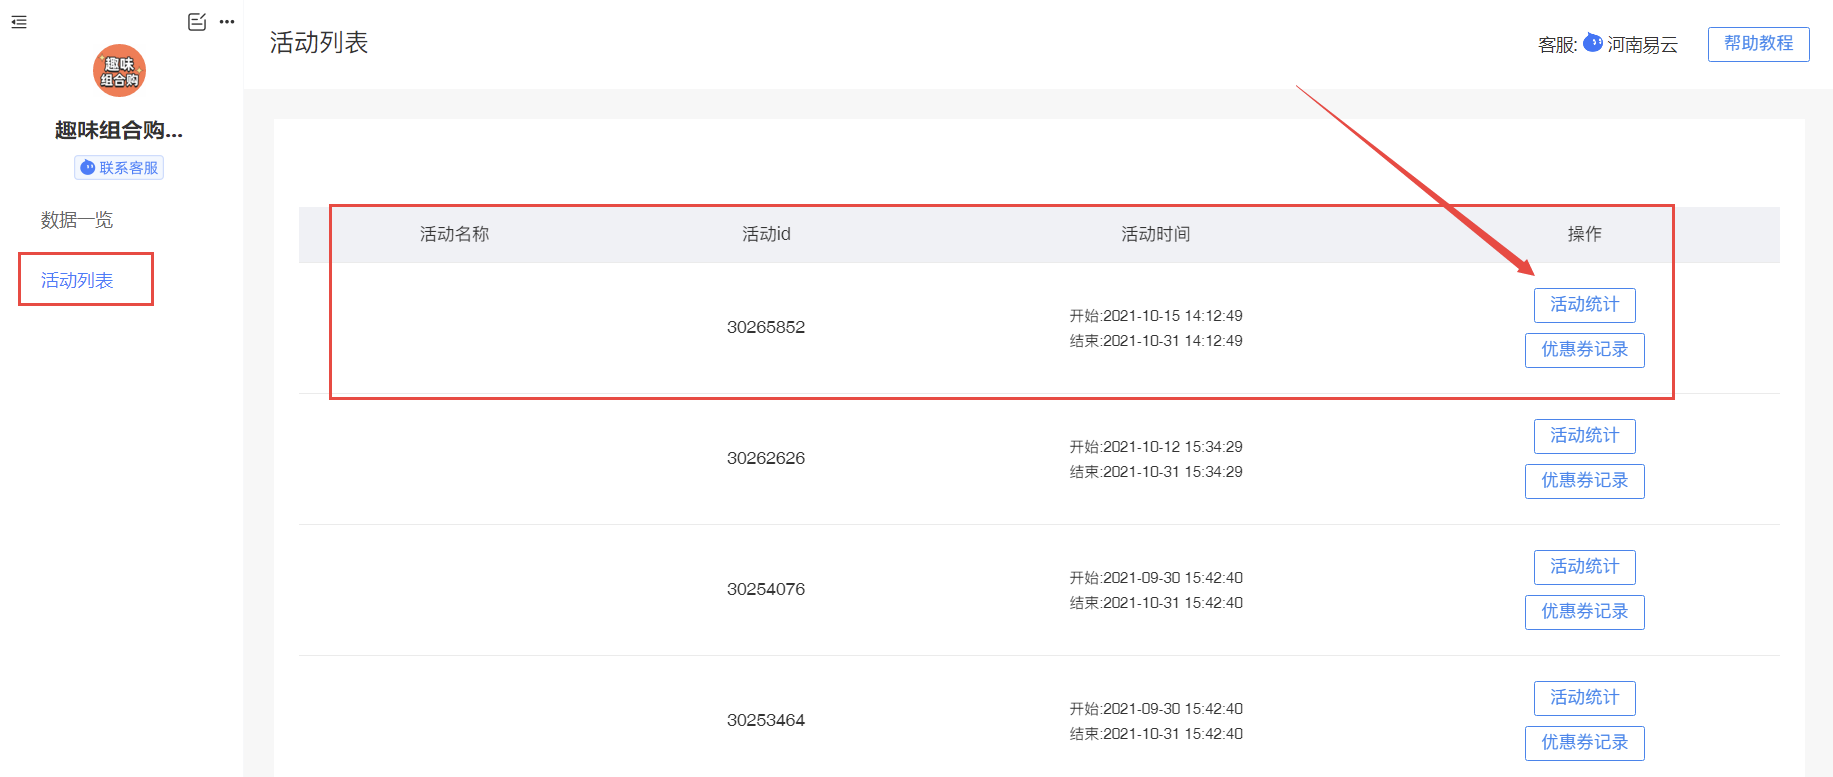Open the 帮助教程 help tutorial

point(1758,44)
